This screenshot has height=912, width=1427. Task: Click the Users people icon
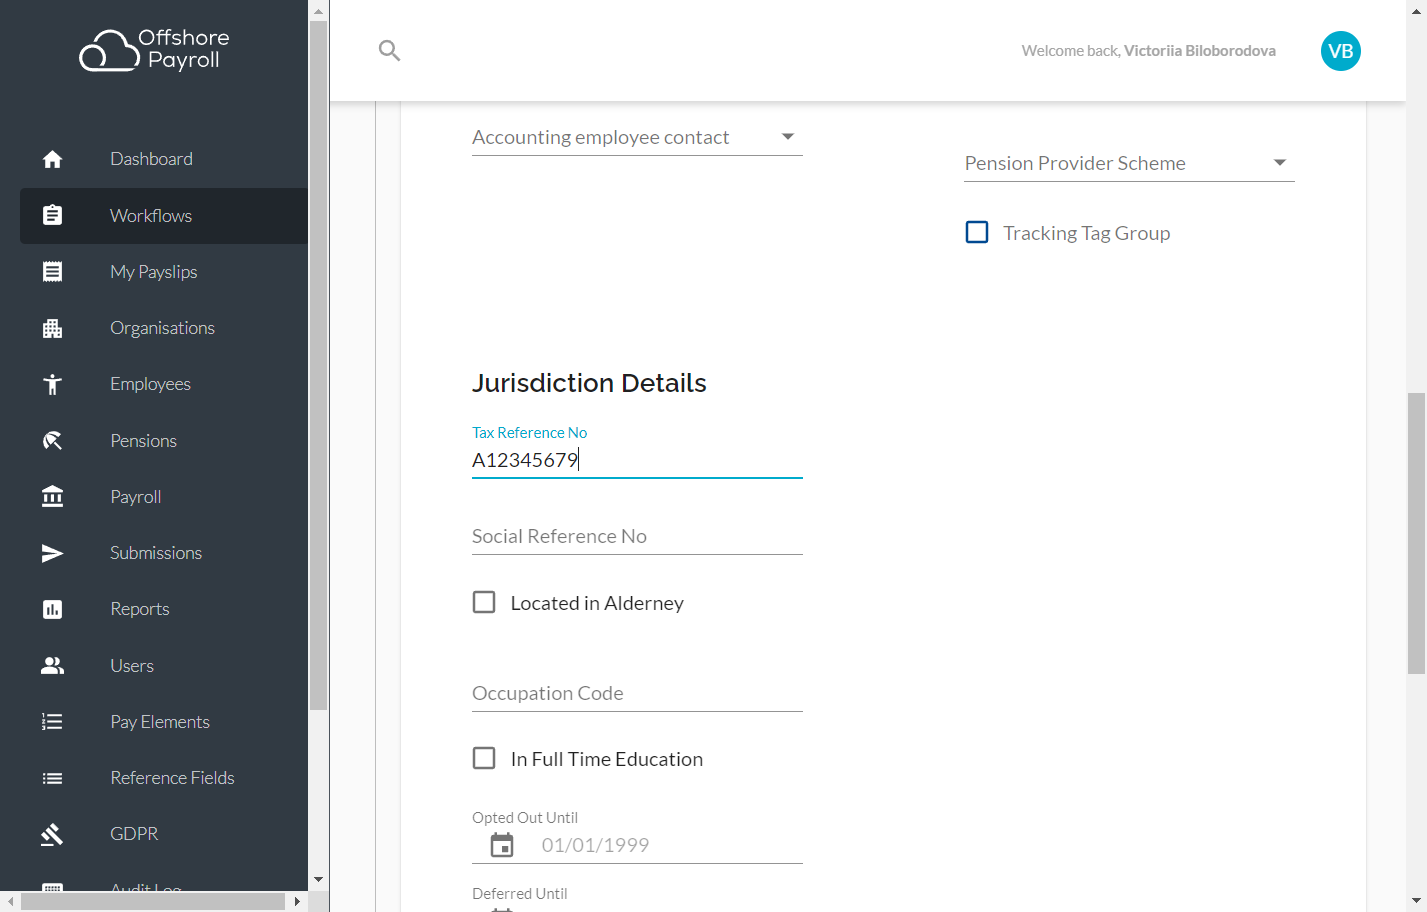tap(52, 665)
